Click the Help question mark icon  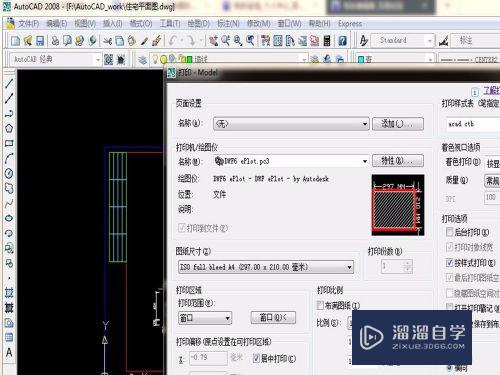(x=342, y=41)
